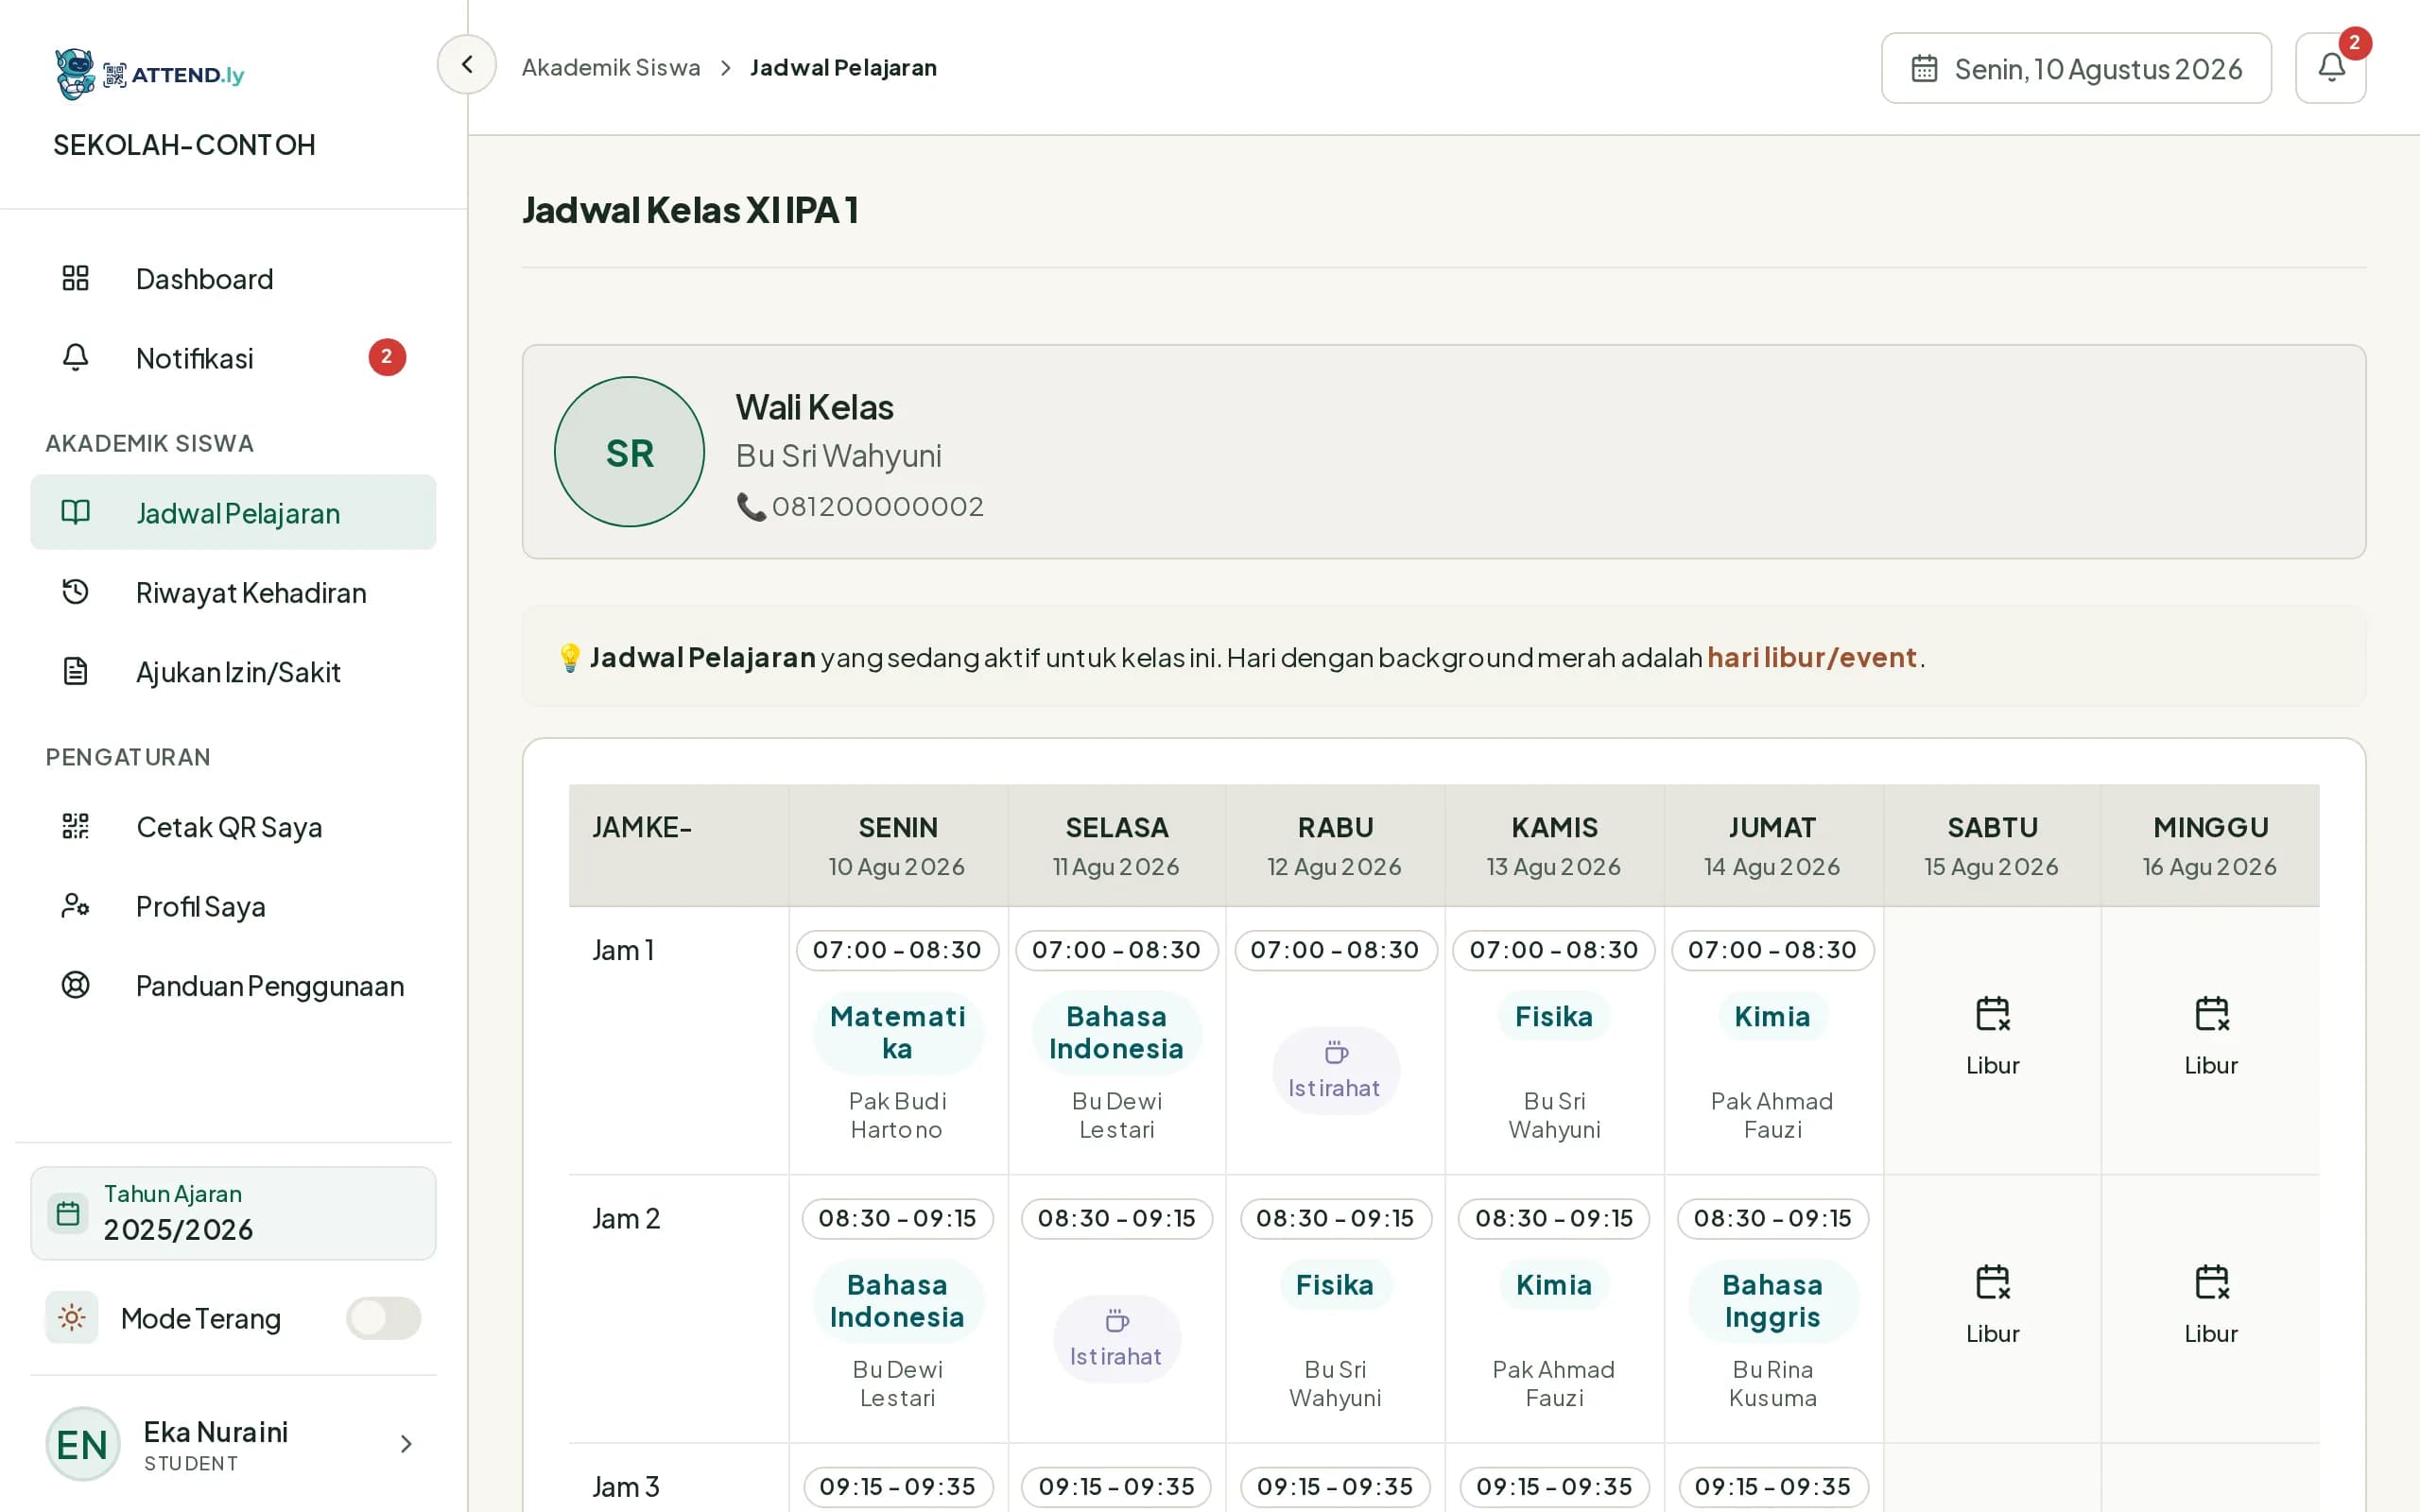Select Jadwal Pelajaran in sidebar
The height and width of the screenshot is (1512, 2420).
[x=233, y=513]
